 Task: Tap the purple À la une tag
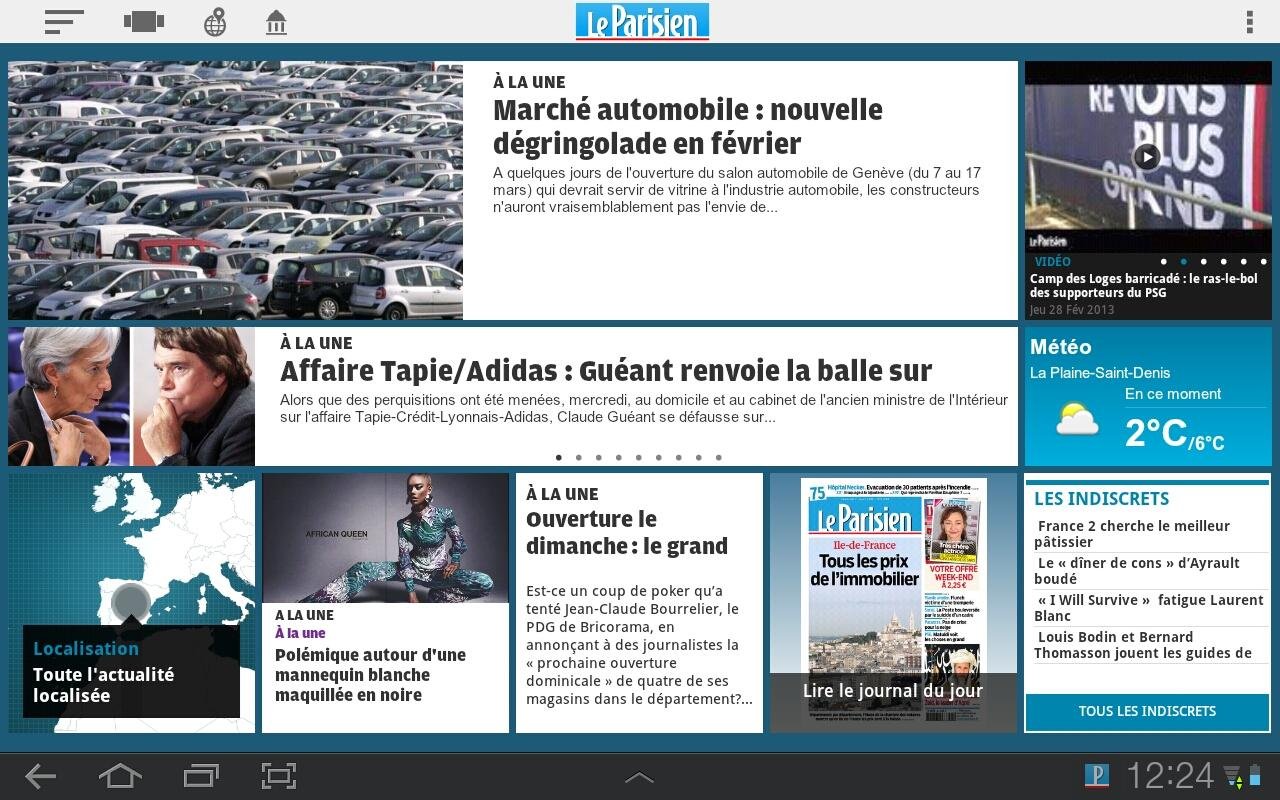coord(300,633)
